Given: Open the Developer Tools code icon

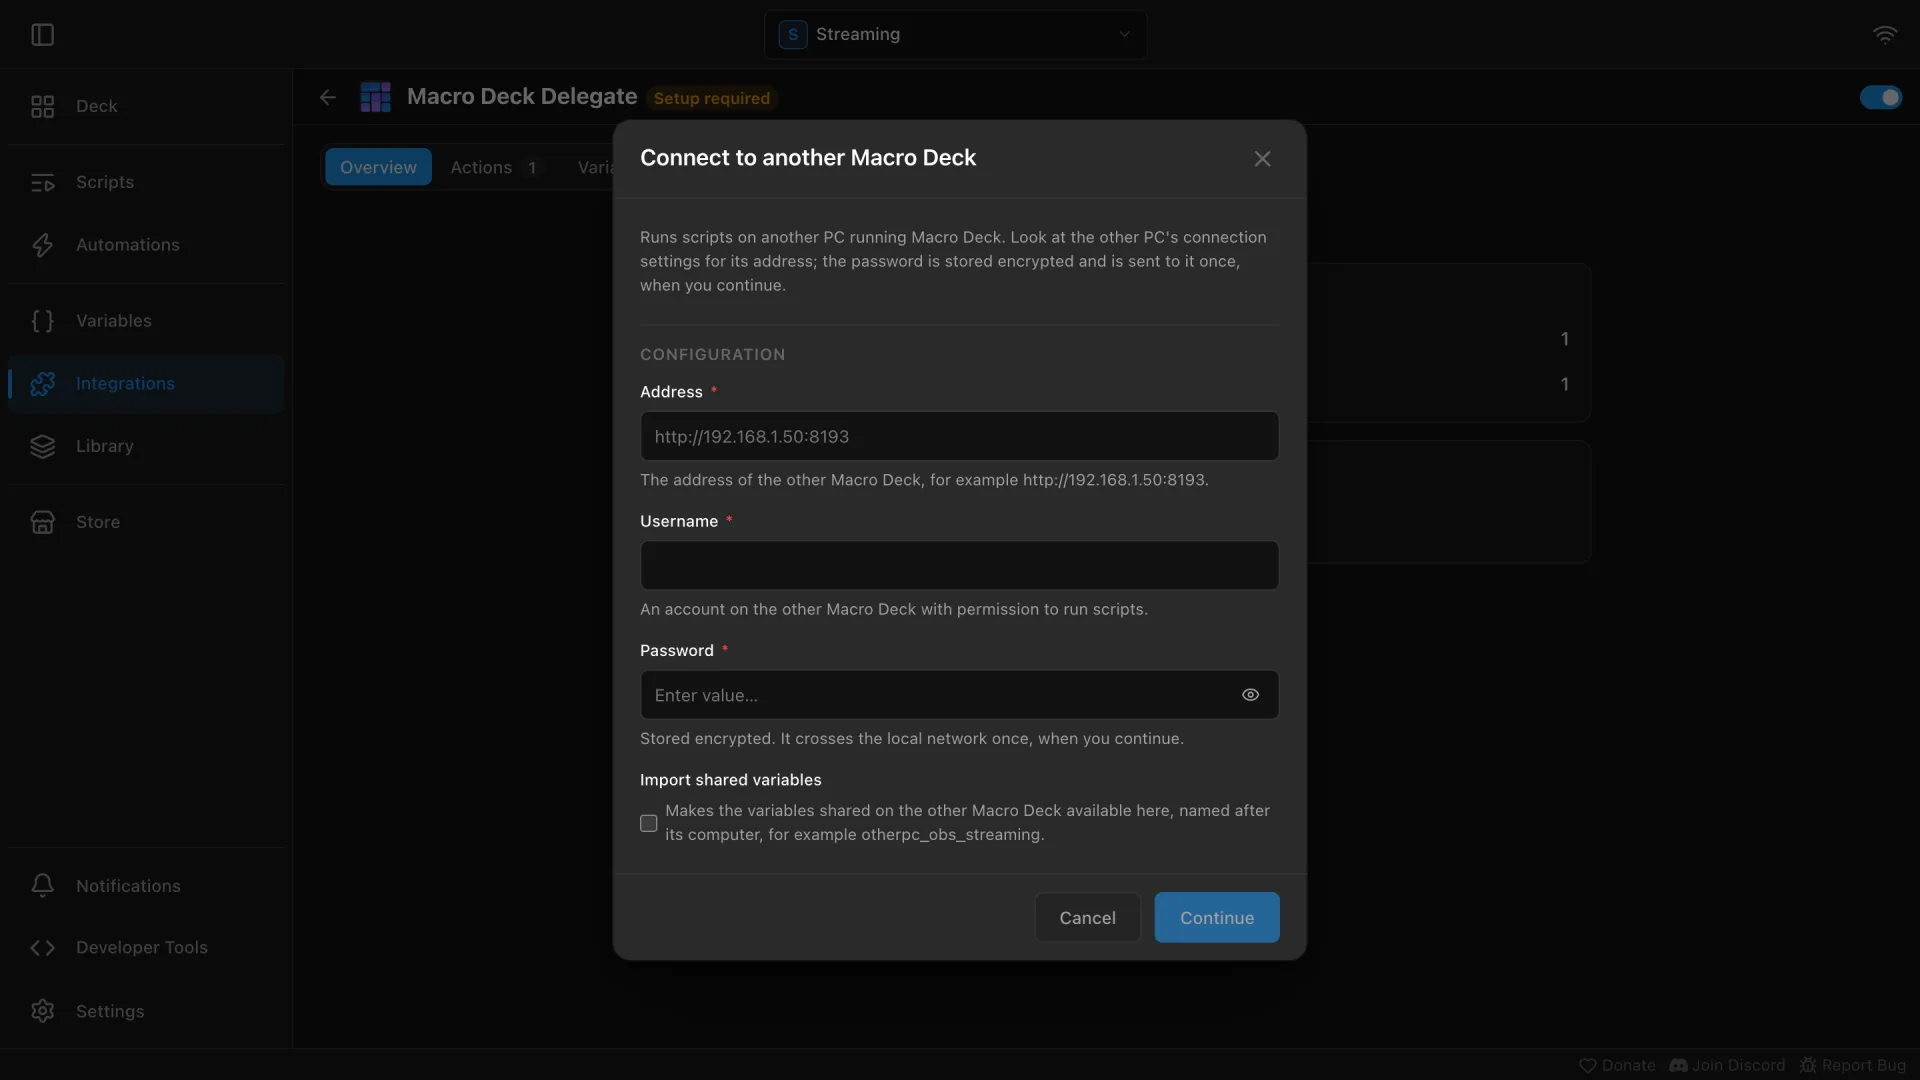Looking at the screenshot, I should click(42, 948).
